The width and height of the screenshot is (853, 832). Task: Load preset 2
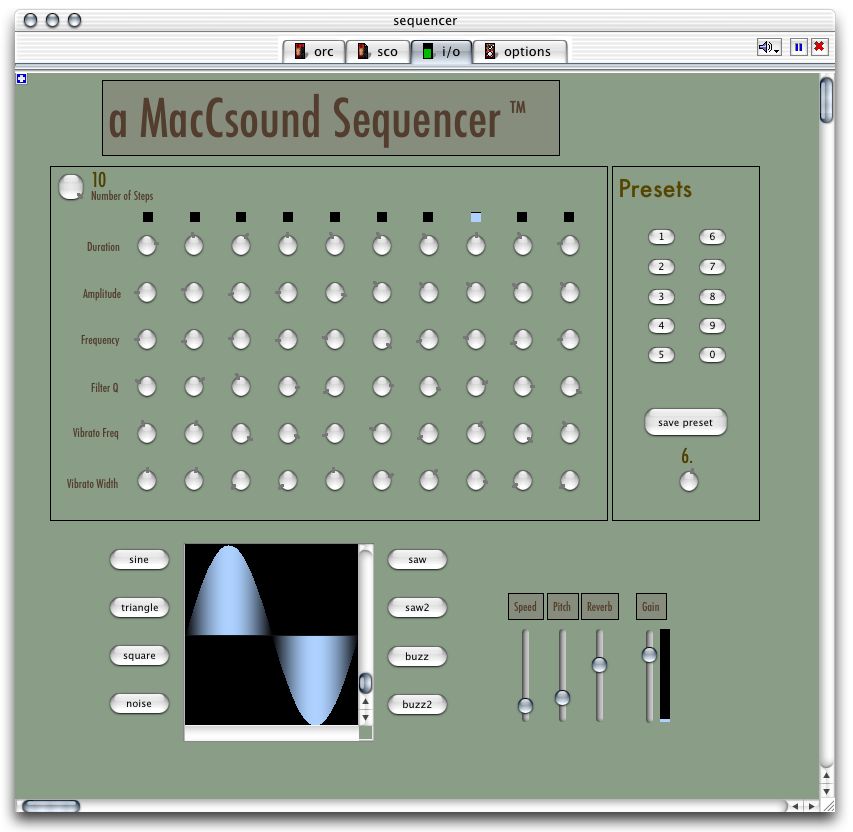(662, 267)
